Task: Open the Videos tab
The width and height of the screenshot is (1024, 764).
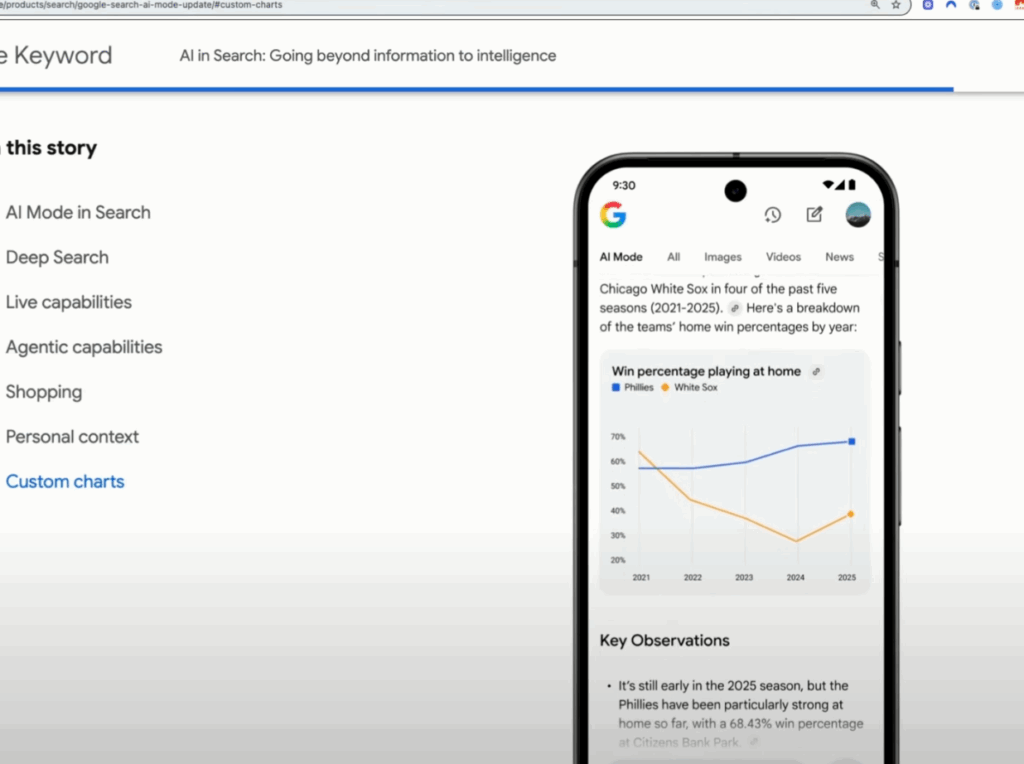Action: [x=783, y=257]
